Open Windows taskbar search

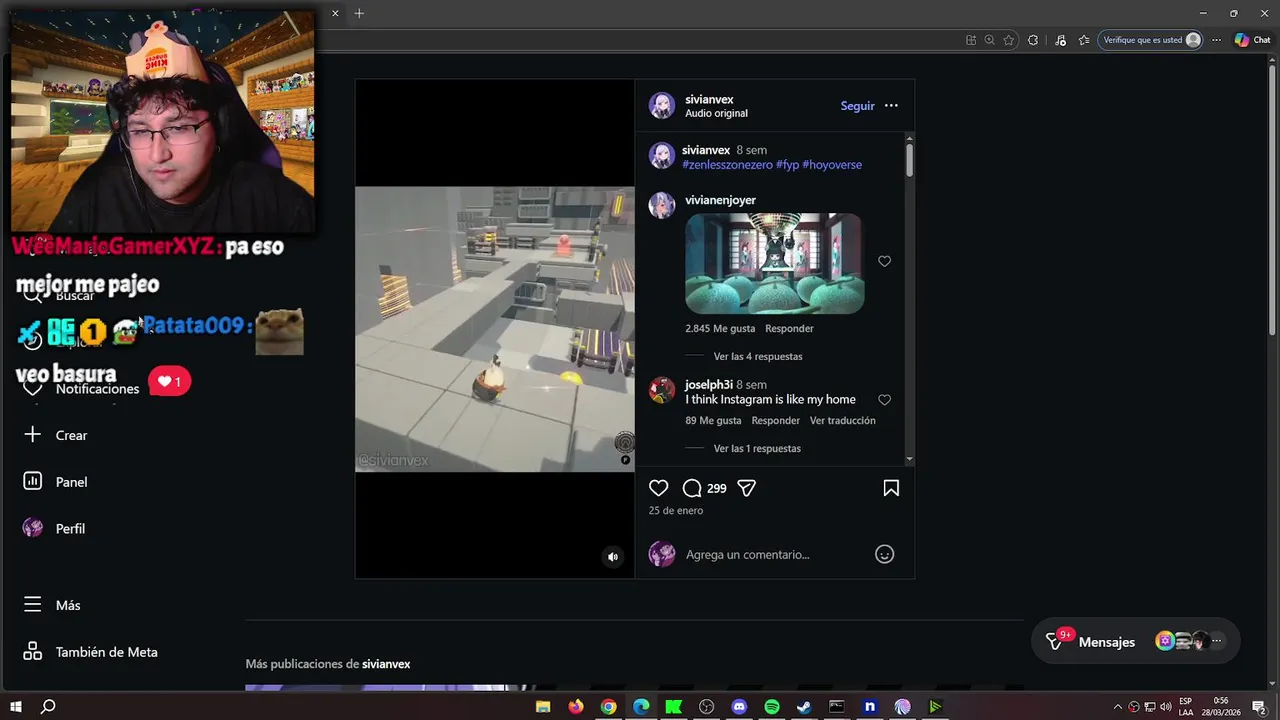(47, 707)
